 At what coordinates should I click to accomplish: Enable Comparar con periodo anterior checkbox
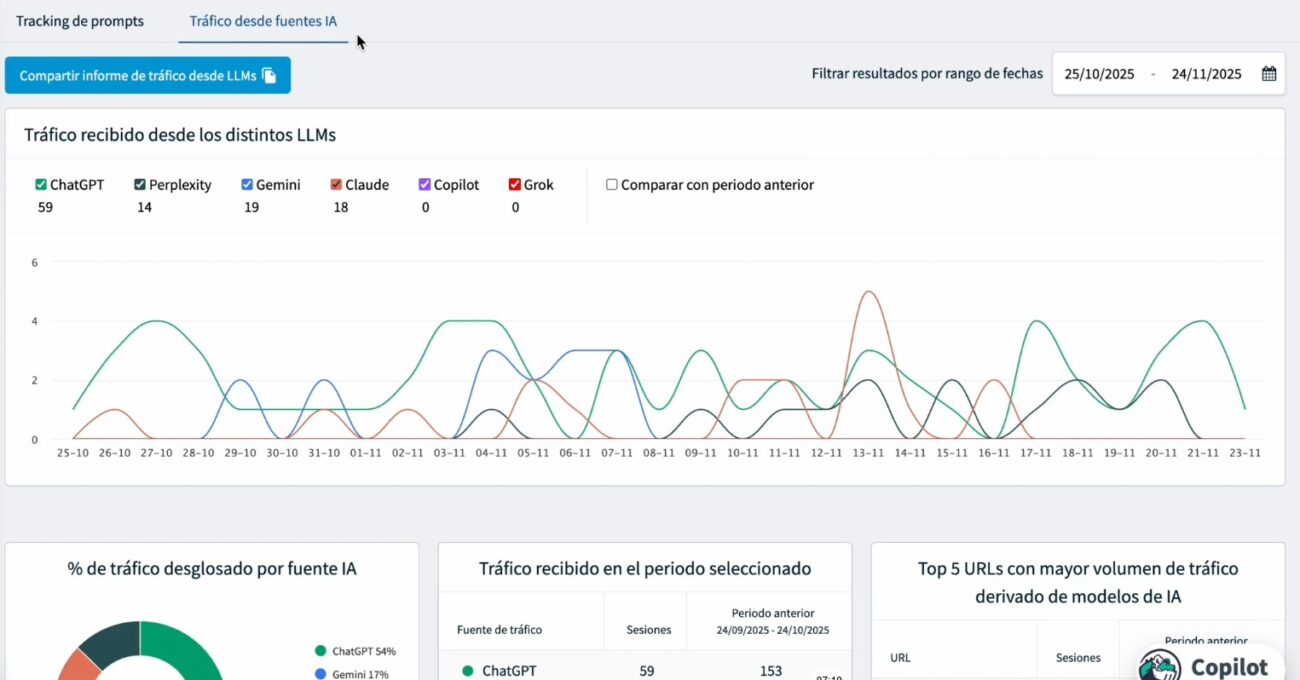click(612, 185)
